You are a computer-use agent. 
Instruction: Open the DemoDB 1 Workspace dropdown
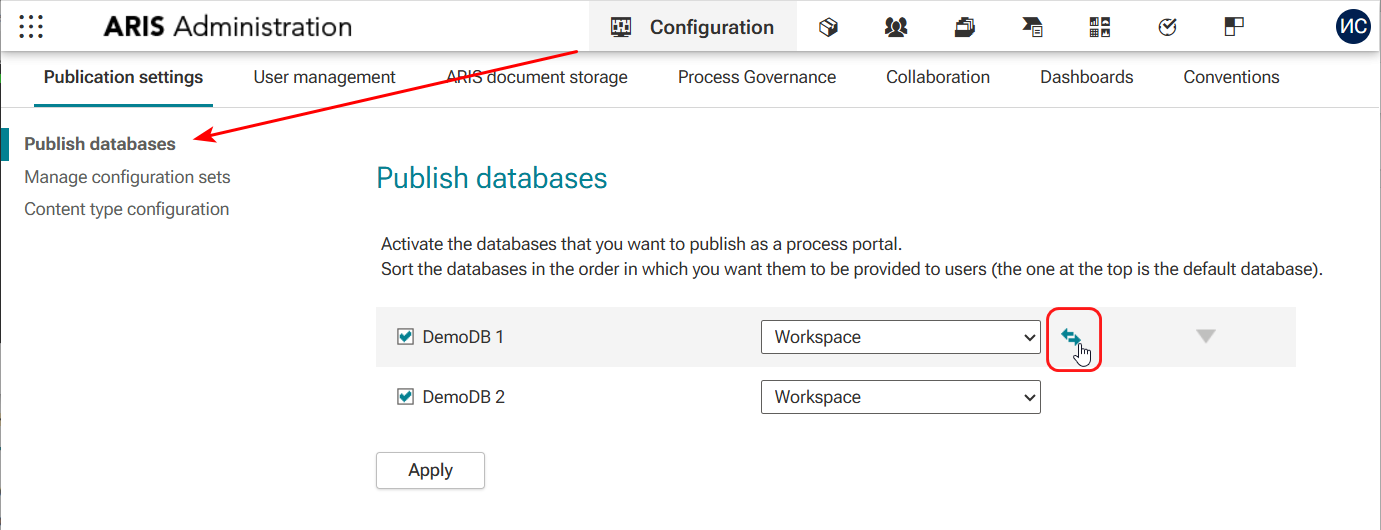[901, 337]
